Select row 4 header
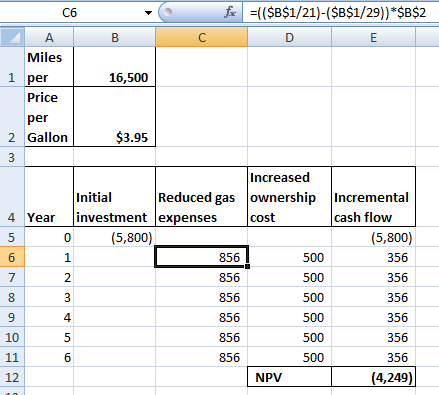 pyautogui.click(x=12, y=197)
